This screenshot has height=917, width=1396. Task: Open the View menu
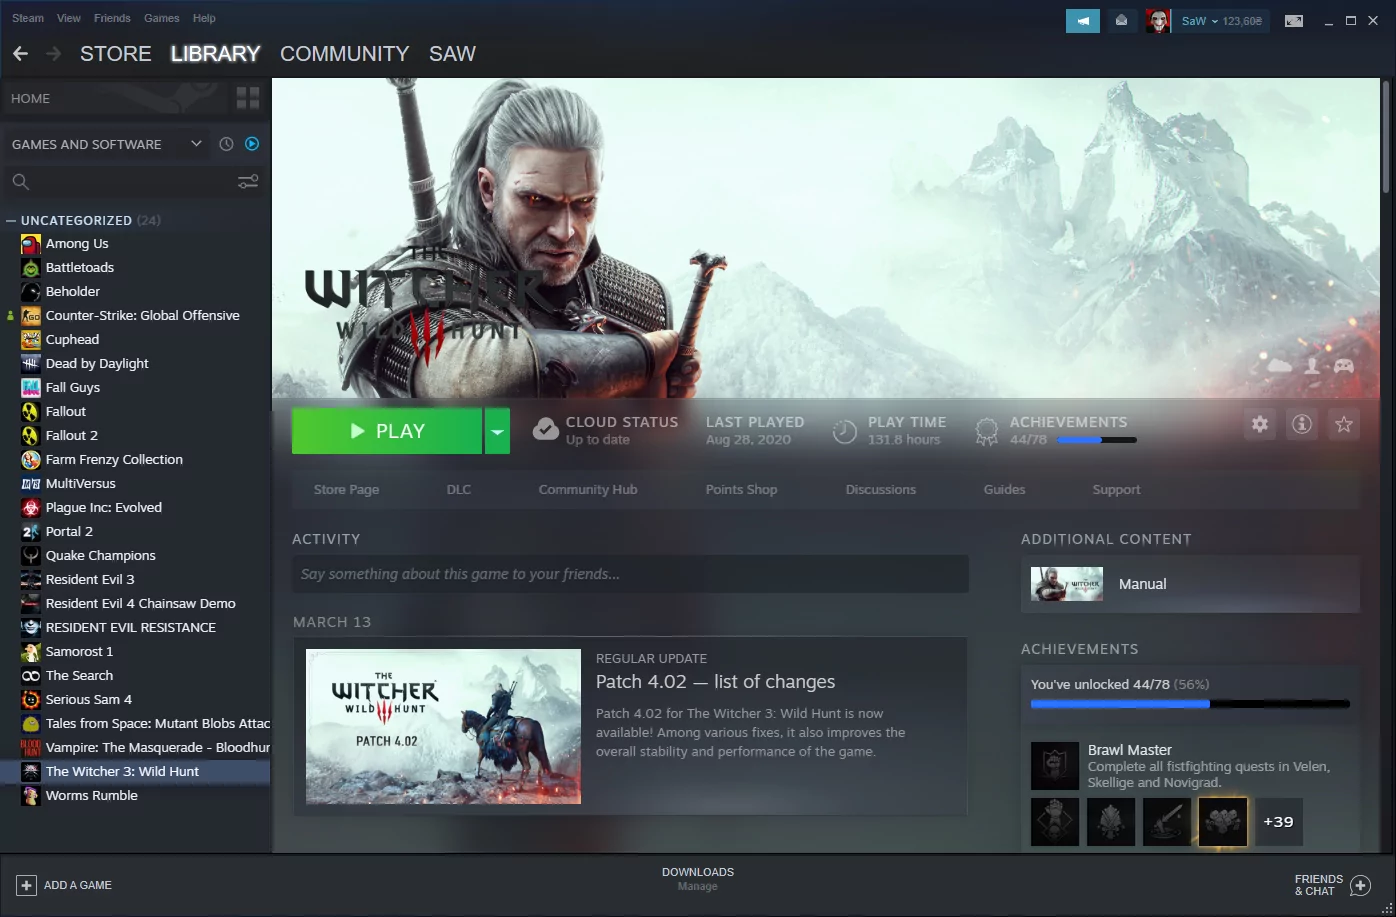[x=69, y=18]
